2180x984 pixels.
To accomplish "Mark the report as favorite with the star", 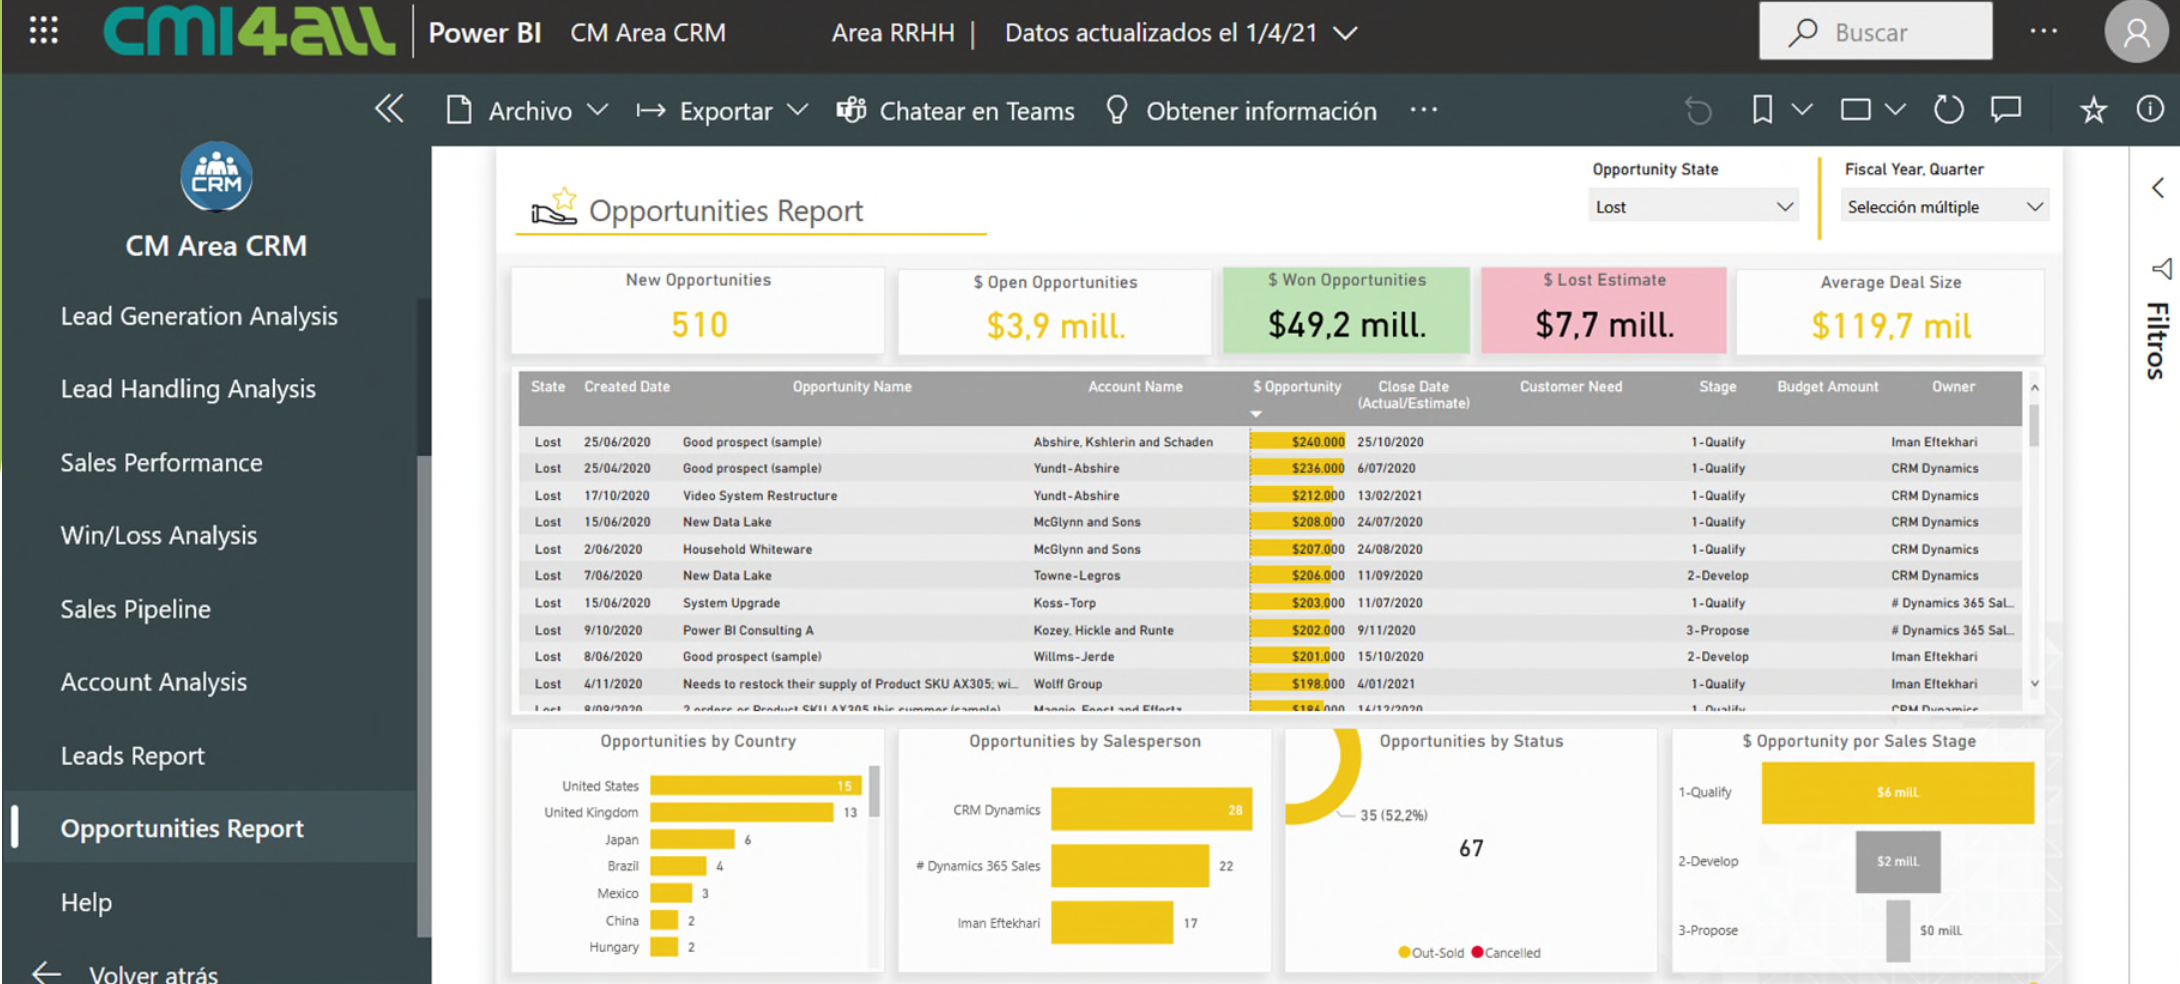I will point(2092,110).
